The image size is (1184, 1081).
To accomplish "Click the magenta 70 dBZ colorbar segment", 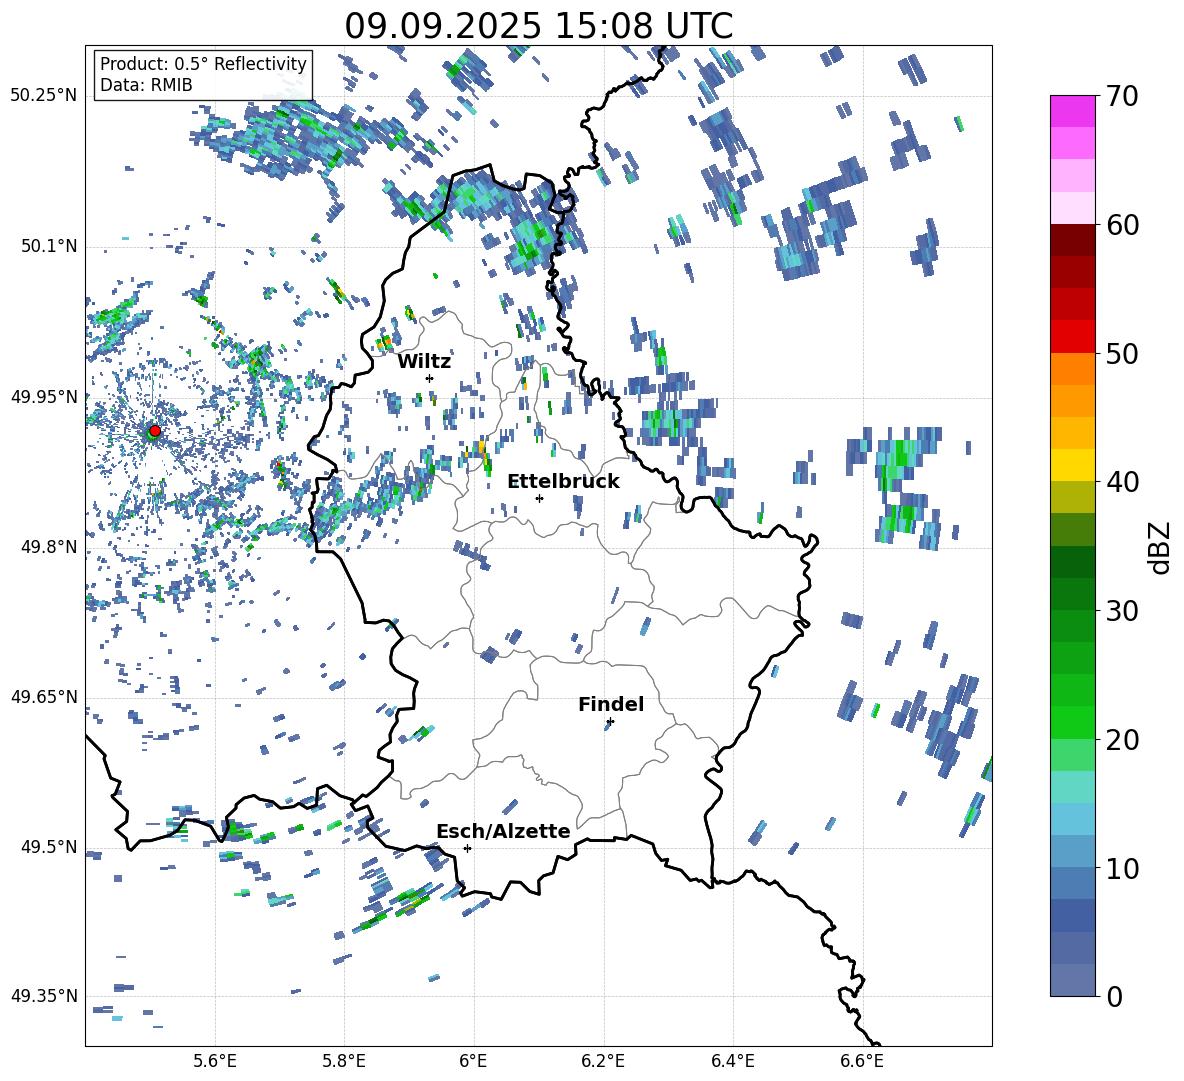I will coord(1072,111).
